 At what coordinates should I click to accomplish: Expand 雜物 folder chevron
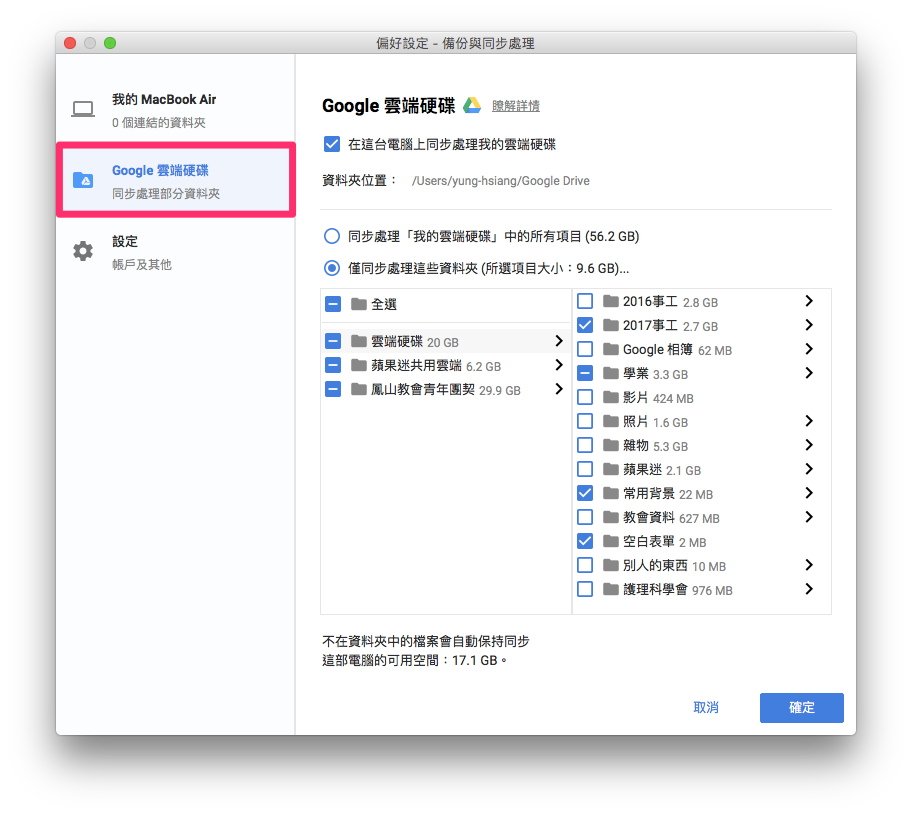click(809, 445)
